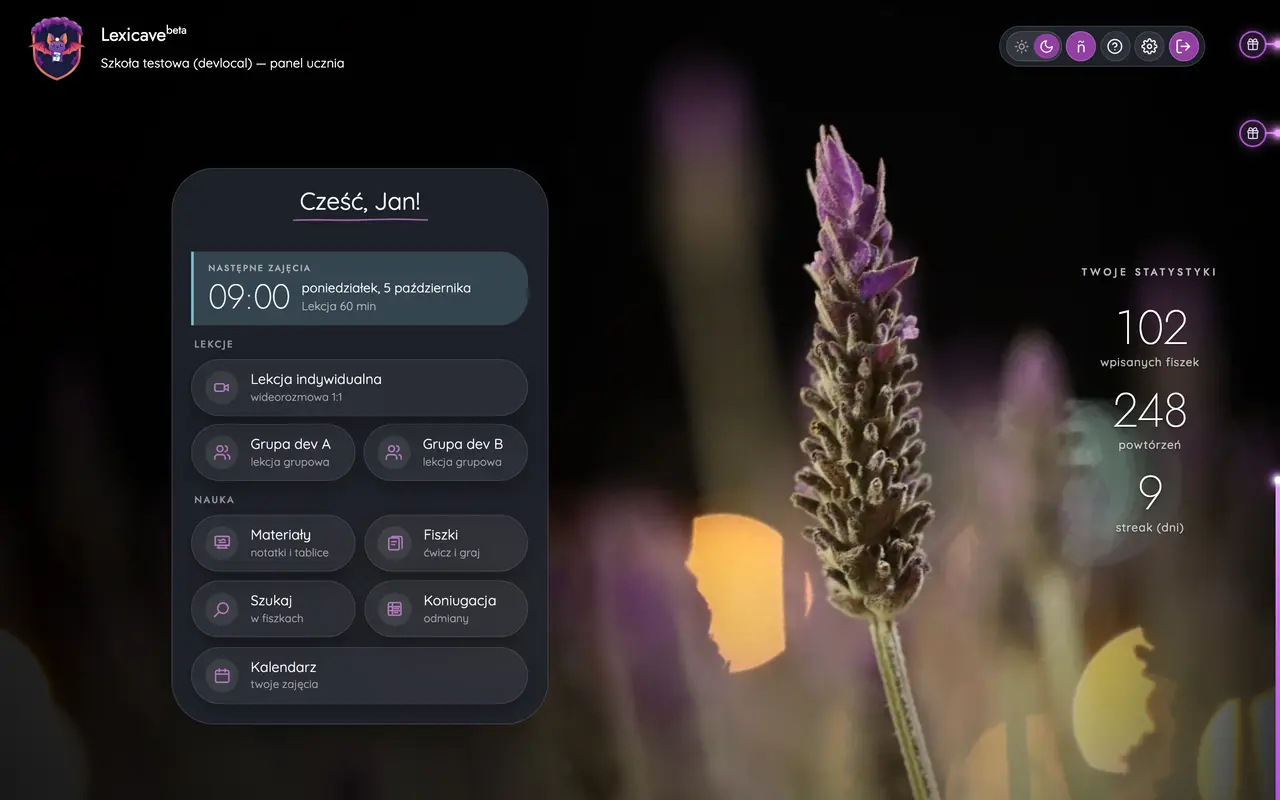Open Fiszki via its flashcard icon
This screenshot has width=1280, height=800.
coord(395,543)
